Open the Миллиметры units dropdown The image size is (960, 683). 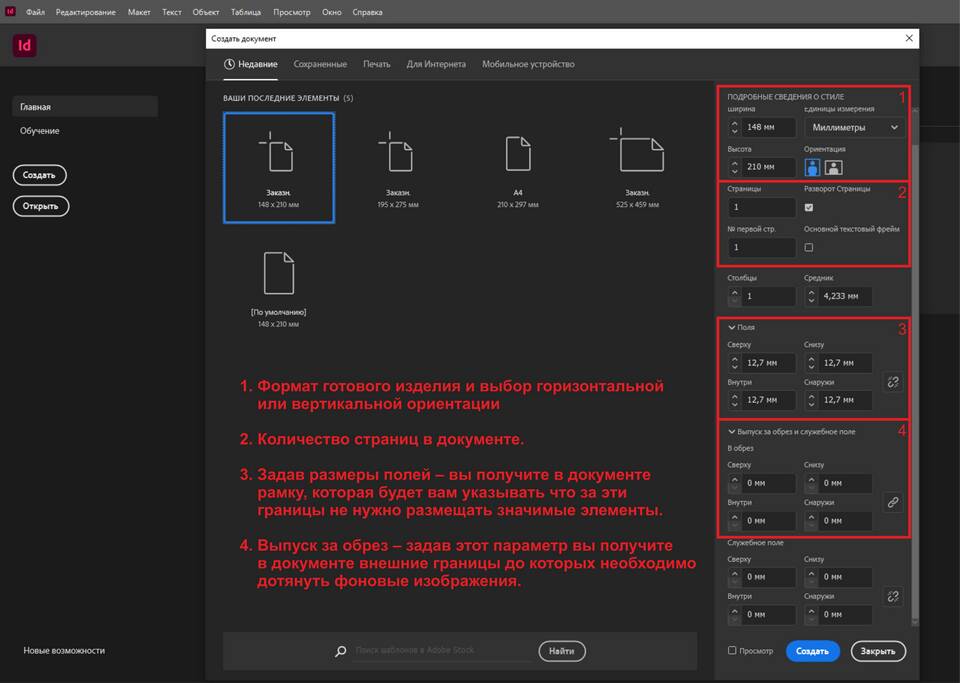pos(853,127)
